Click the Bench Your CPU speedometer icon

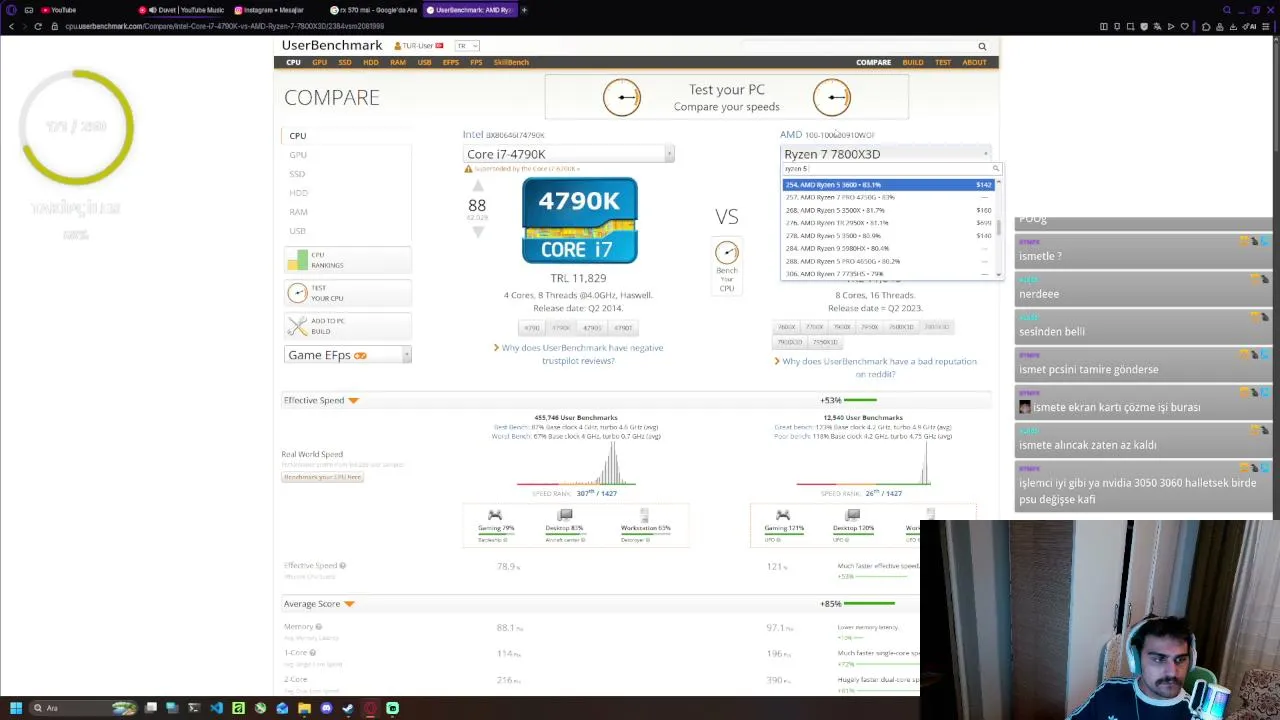(x=727, y=252)
